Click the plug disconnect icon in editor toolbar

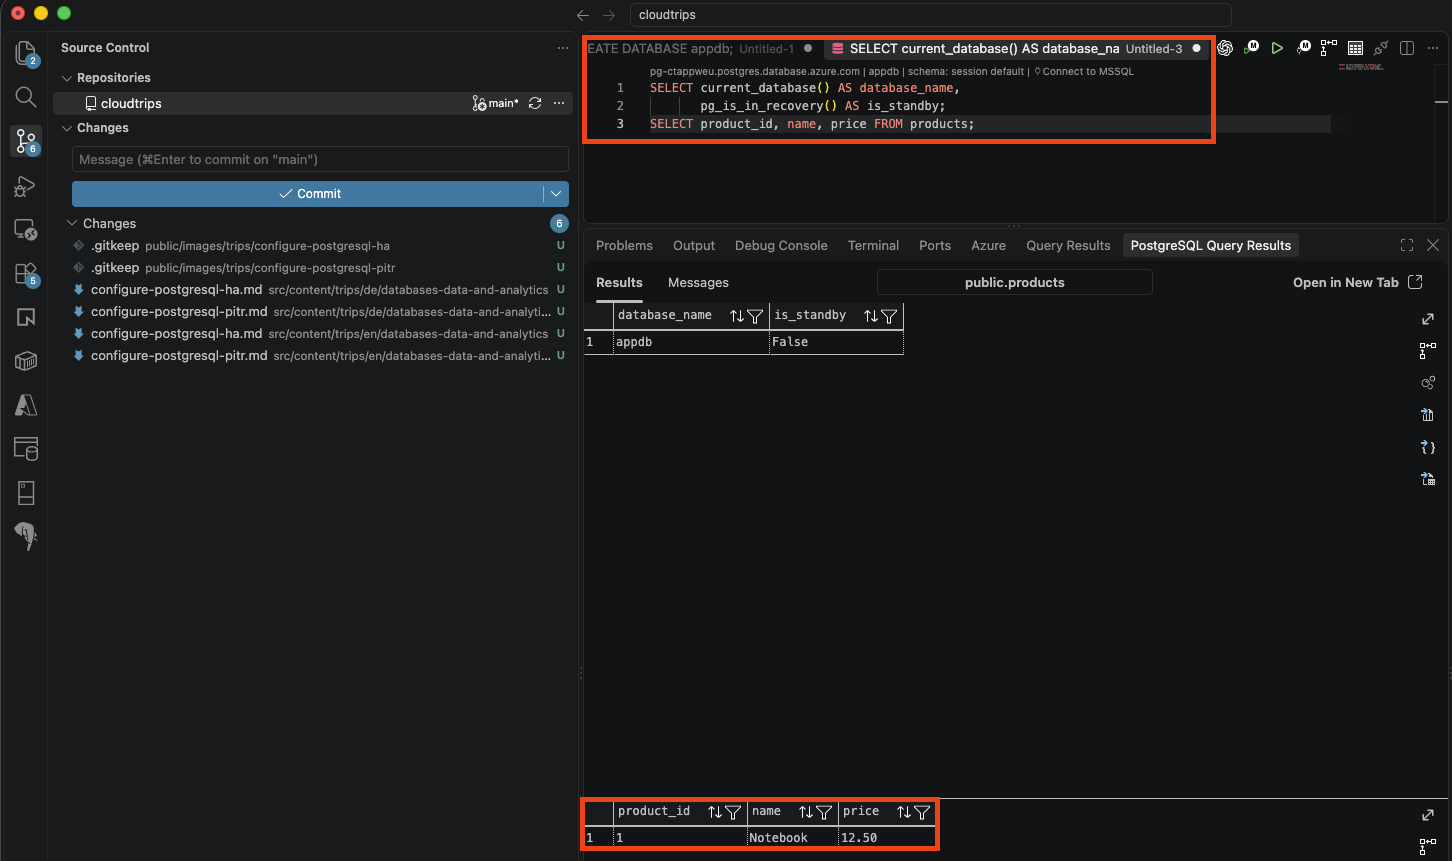pos(1381,48)
